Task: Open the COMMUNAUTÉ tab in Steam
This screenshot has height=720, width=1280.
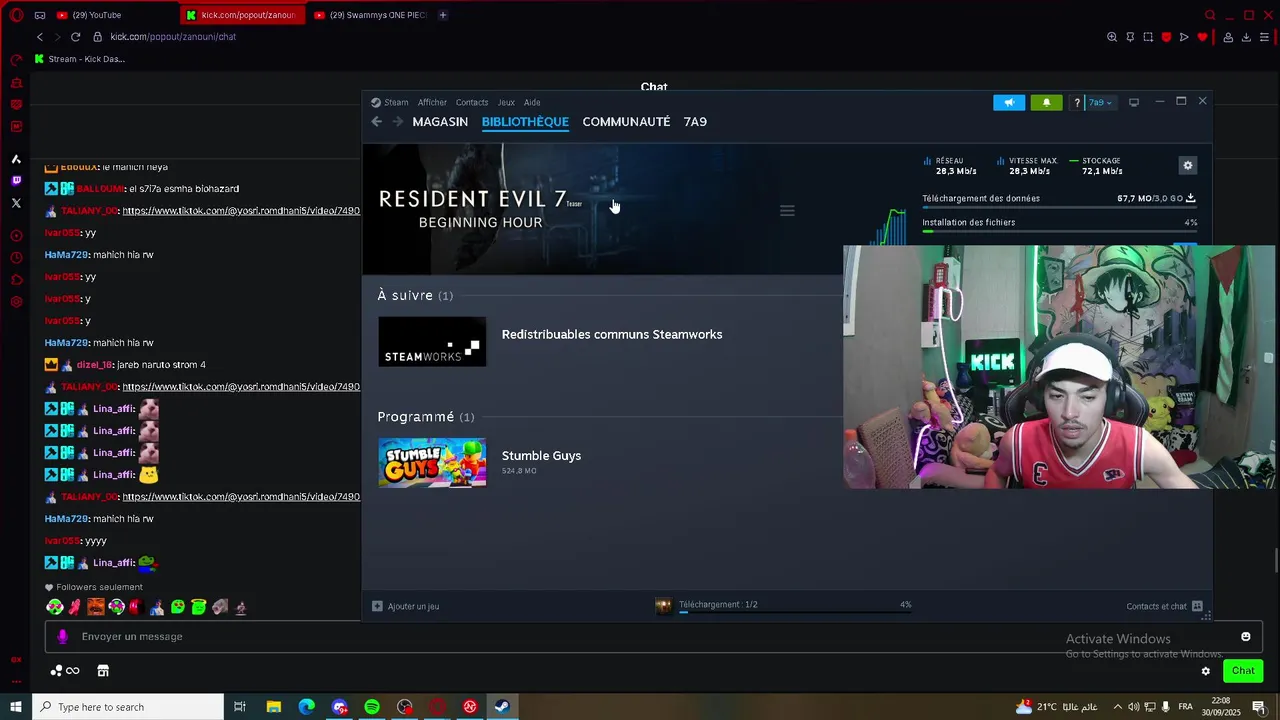Action: tap(626, 122)
